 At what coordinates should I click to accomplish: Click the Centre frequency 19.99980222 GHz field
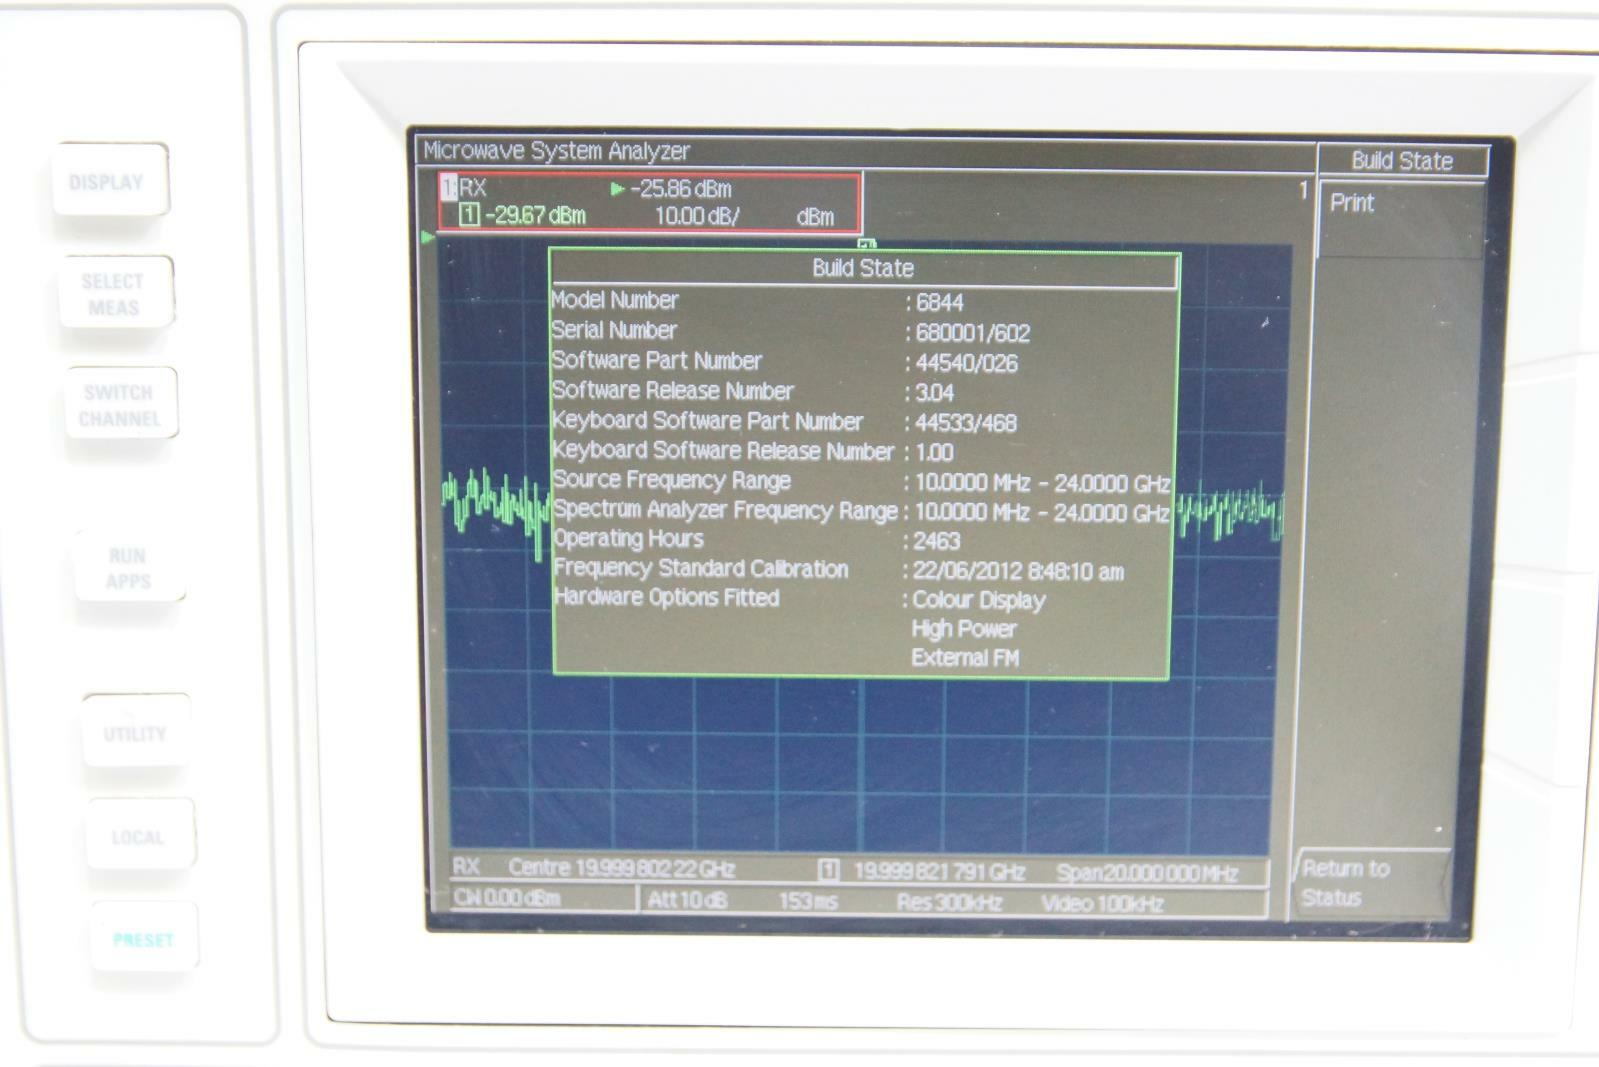621,867
